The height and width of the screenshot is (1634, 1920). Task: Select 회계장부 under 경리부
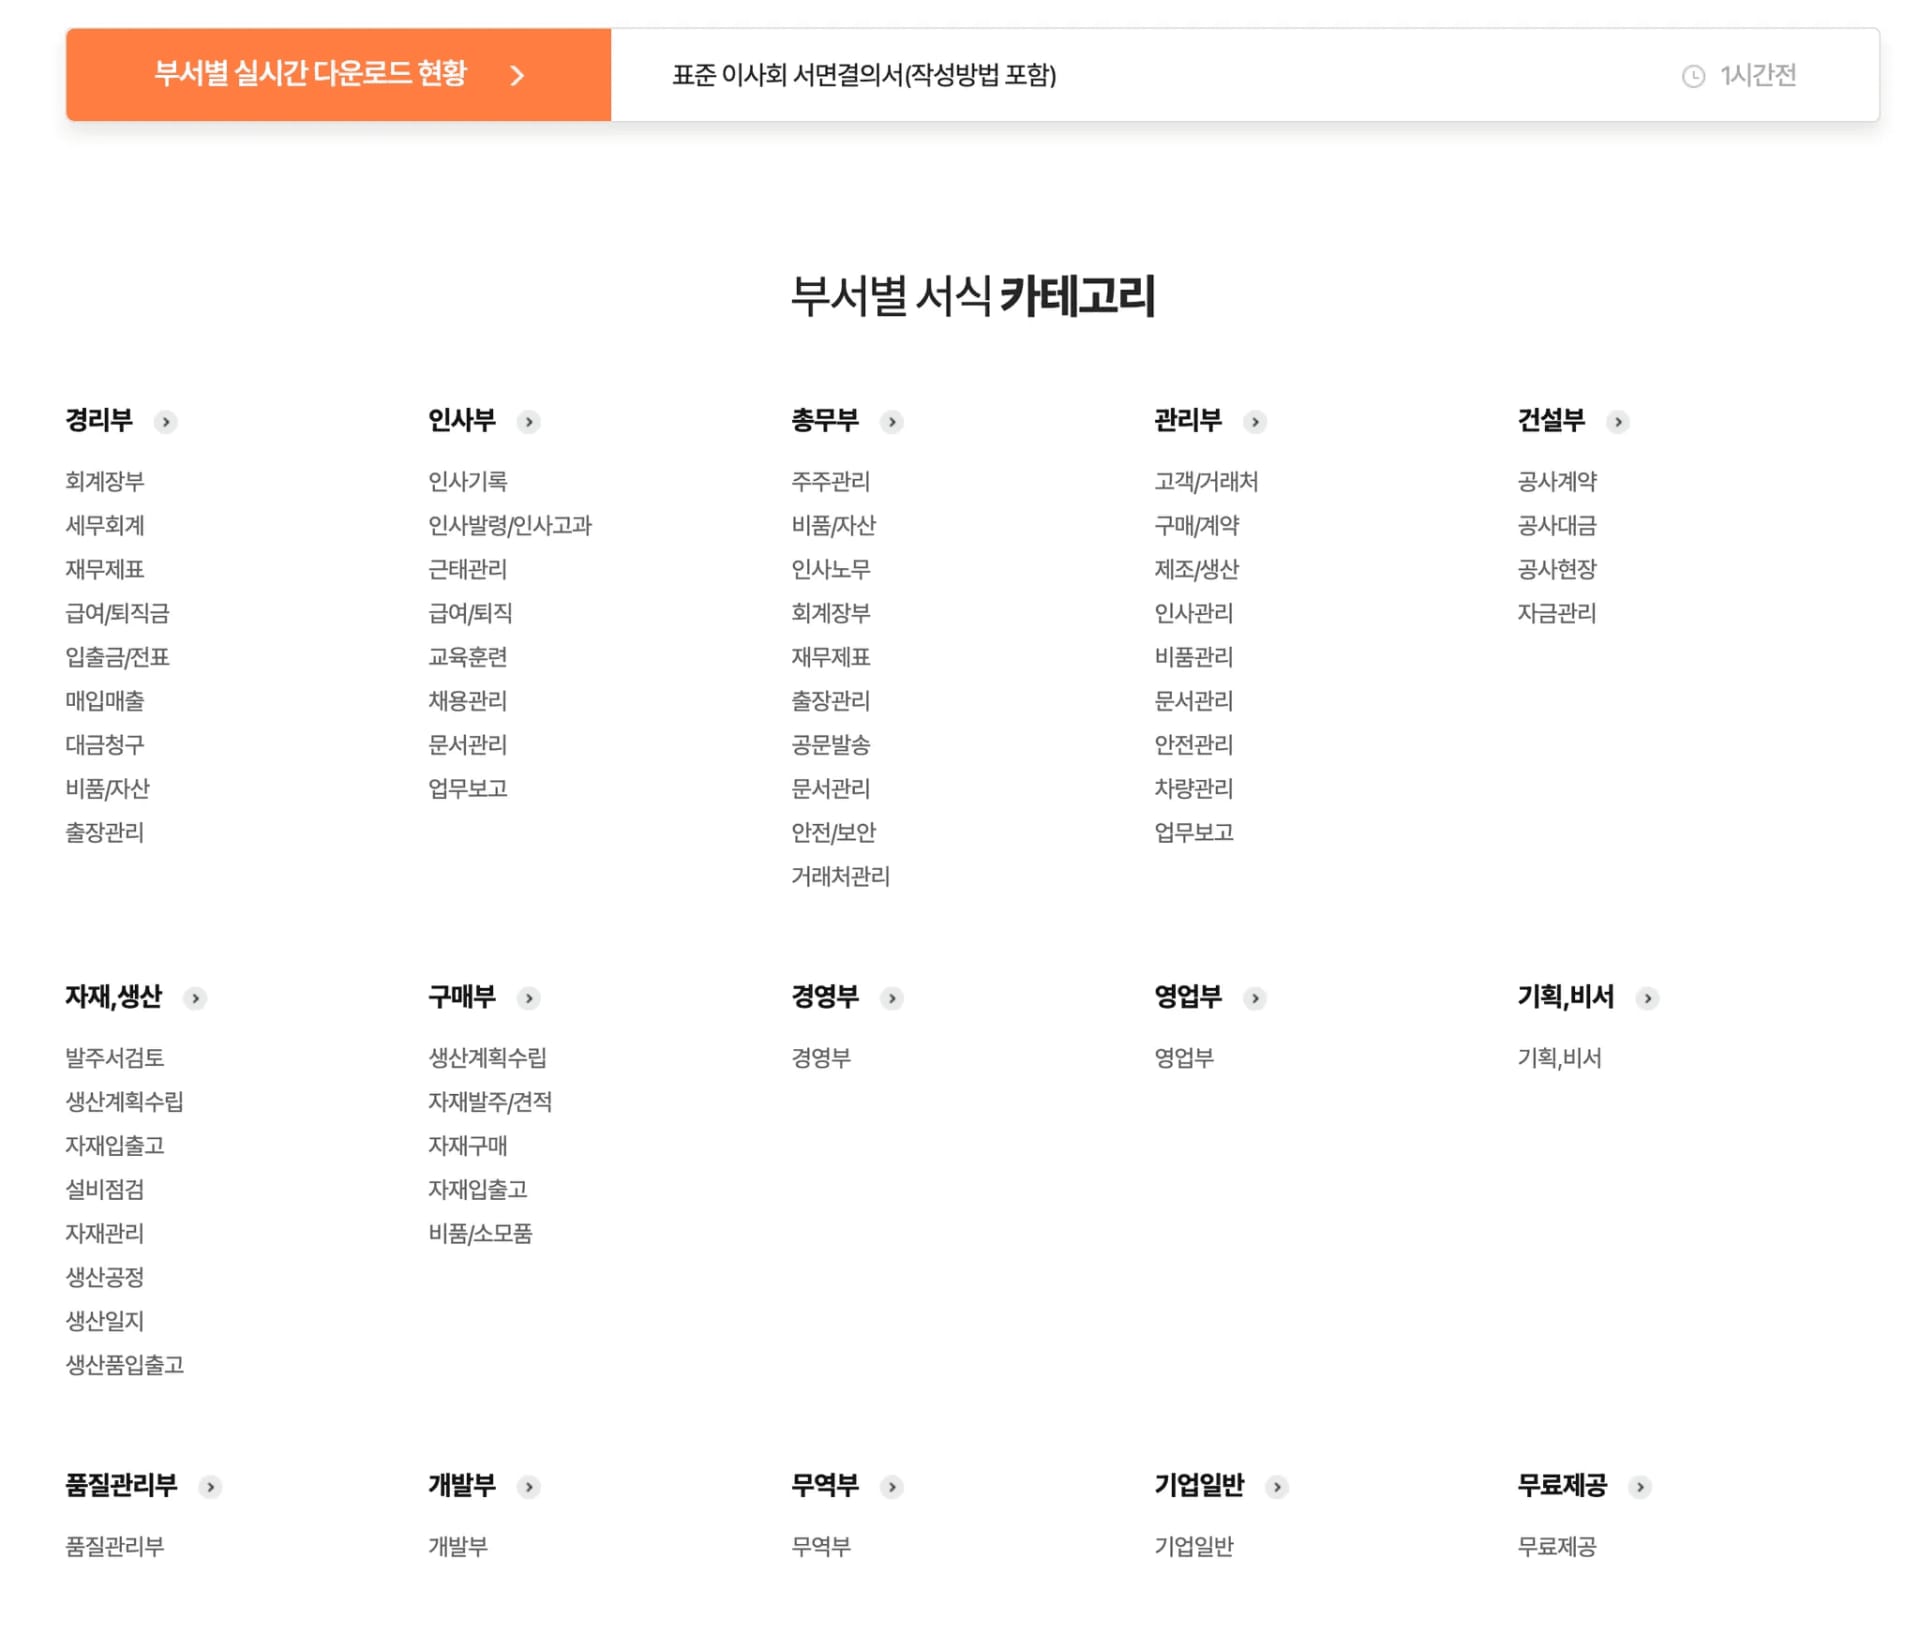[103, 482]
